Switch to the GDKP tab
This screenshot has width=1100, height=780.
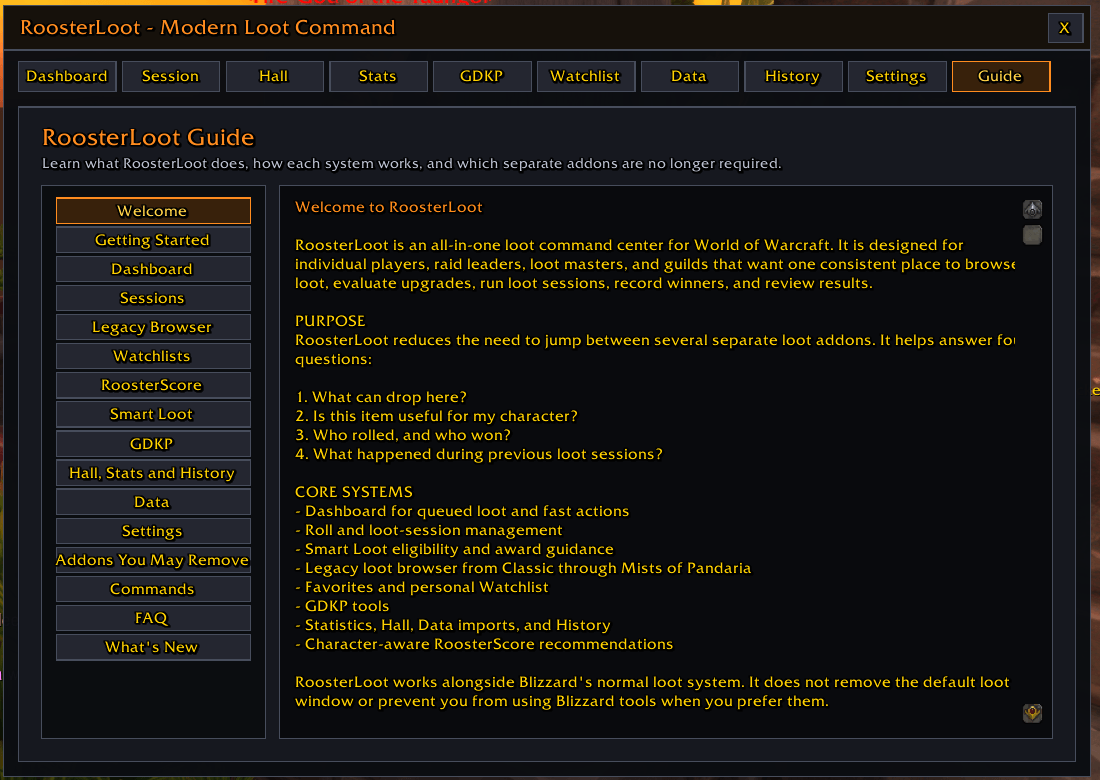click(x=482, y=76)
